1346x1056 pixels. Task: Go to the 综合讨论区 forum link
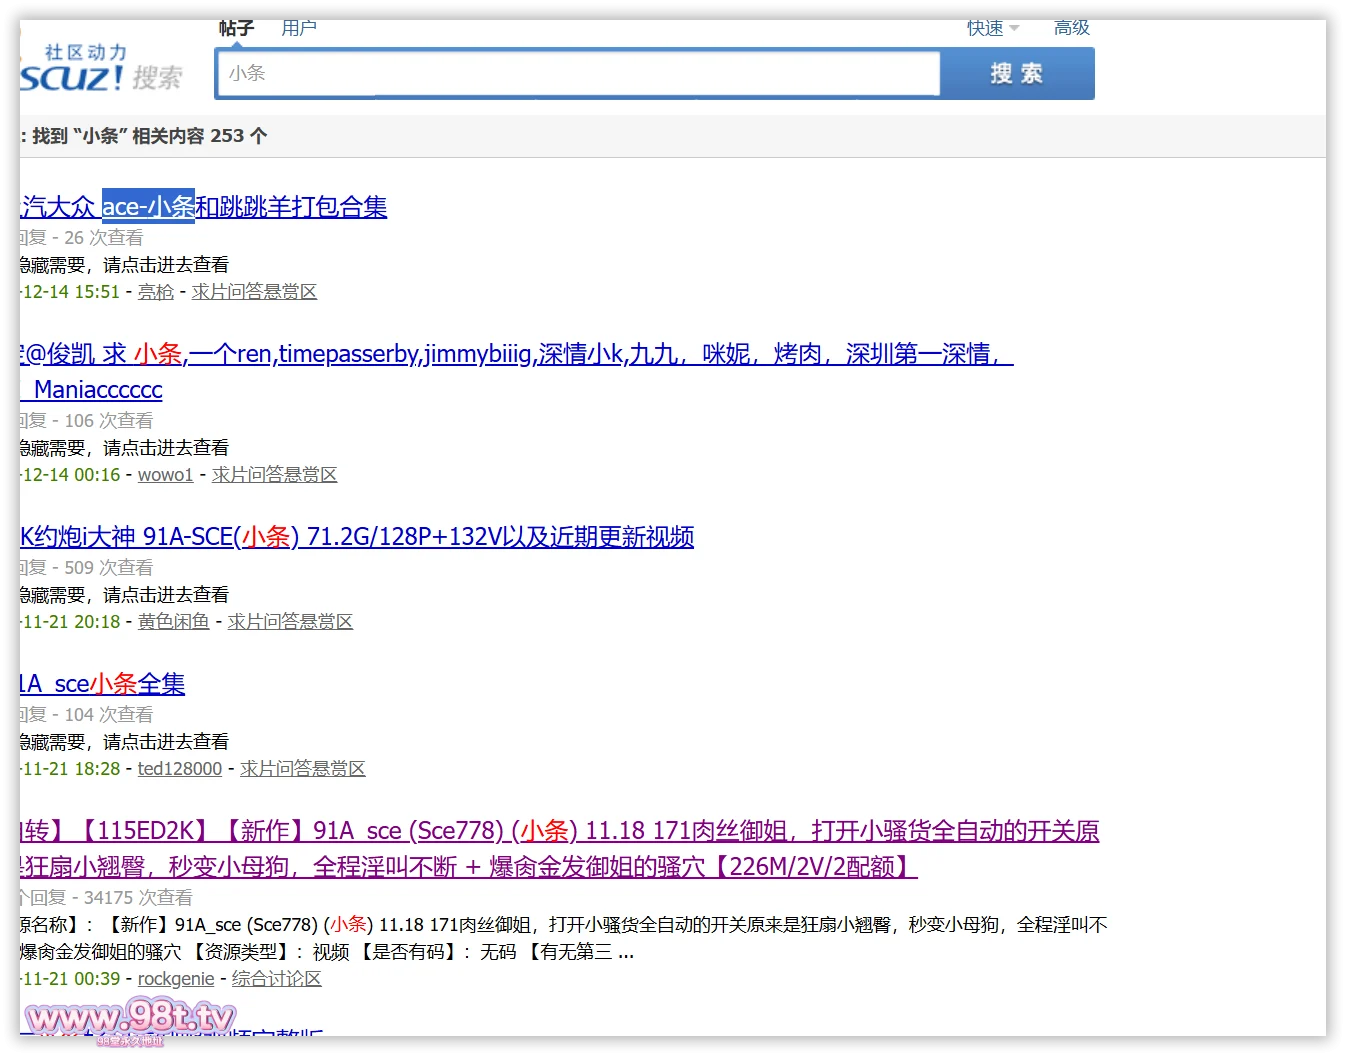276,979
